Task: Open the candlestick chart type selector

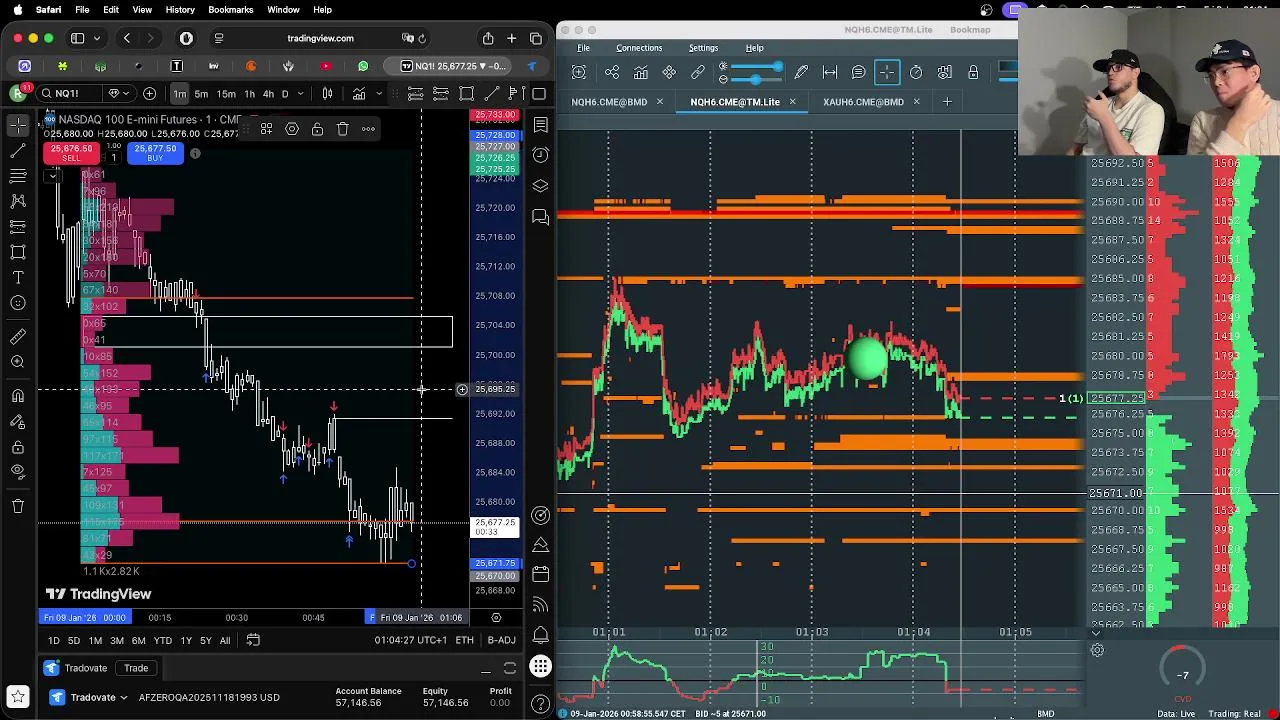Action: coord(327,94)
